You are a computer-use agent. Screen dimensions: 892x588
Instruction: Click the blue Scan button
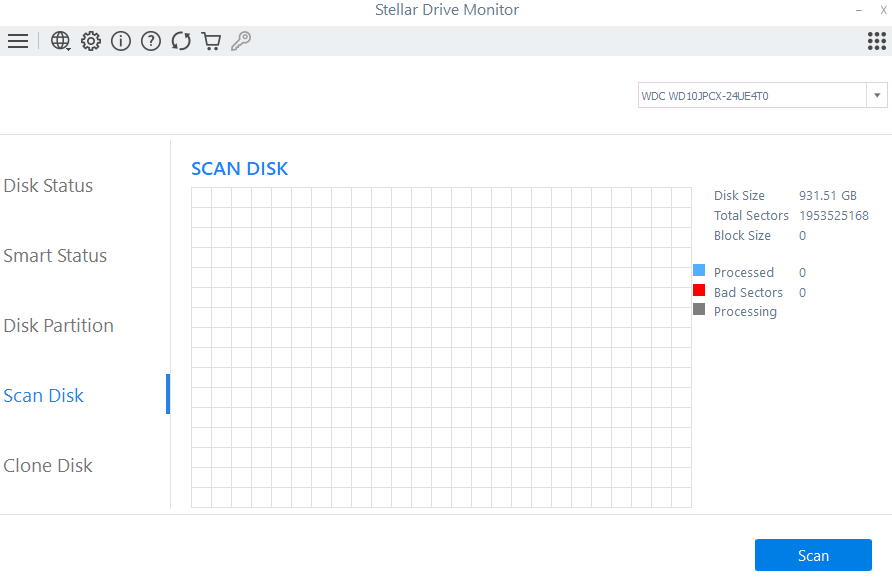[x=813, y=555]
